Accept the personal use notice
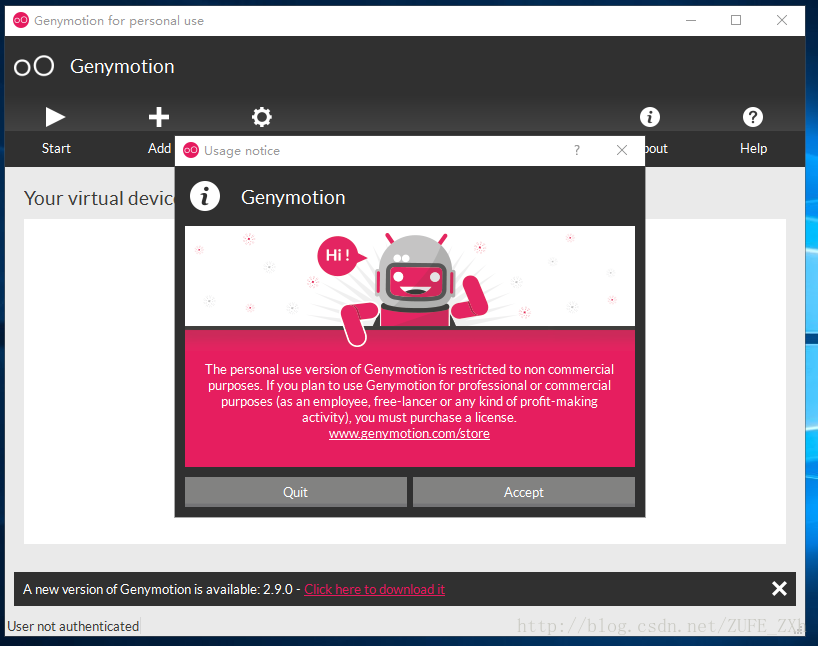The image size is (818, 646). (x=524, y=492)
